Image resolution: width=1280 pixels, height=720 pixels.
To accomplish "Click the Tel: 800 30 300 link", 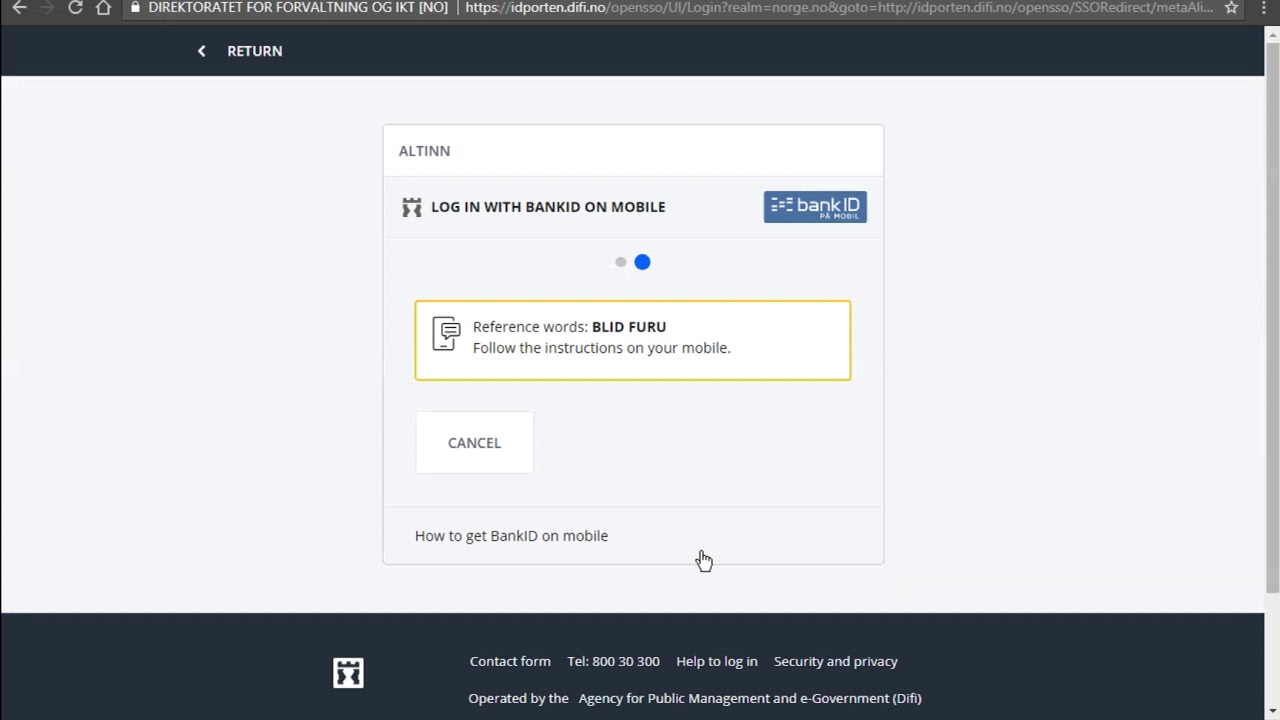I will 613,661.
